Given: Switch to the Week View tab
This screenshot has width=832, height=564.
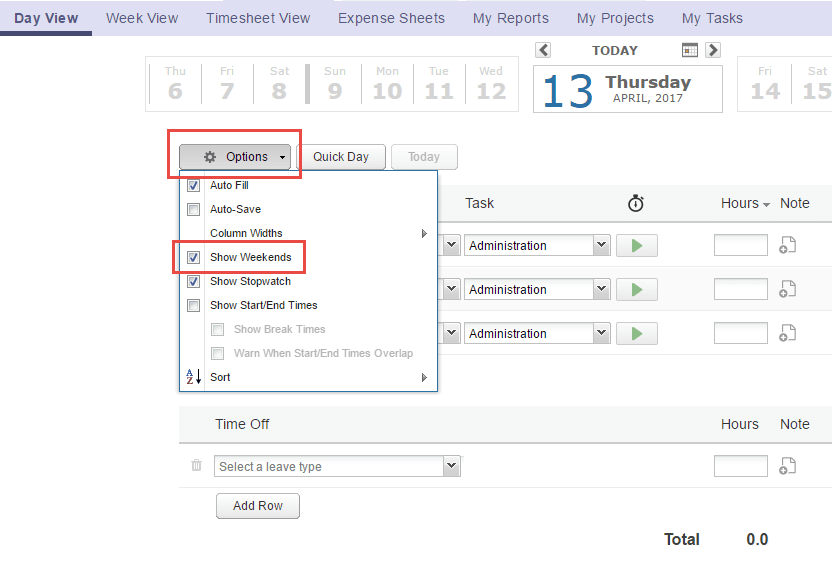Looking at the screenshot, I should 142,18.
